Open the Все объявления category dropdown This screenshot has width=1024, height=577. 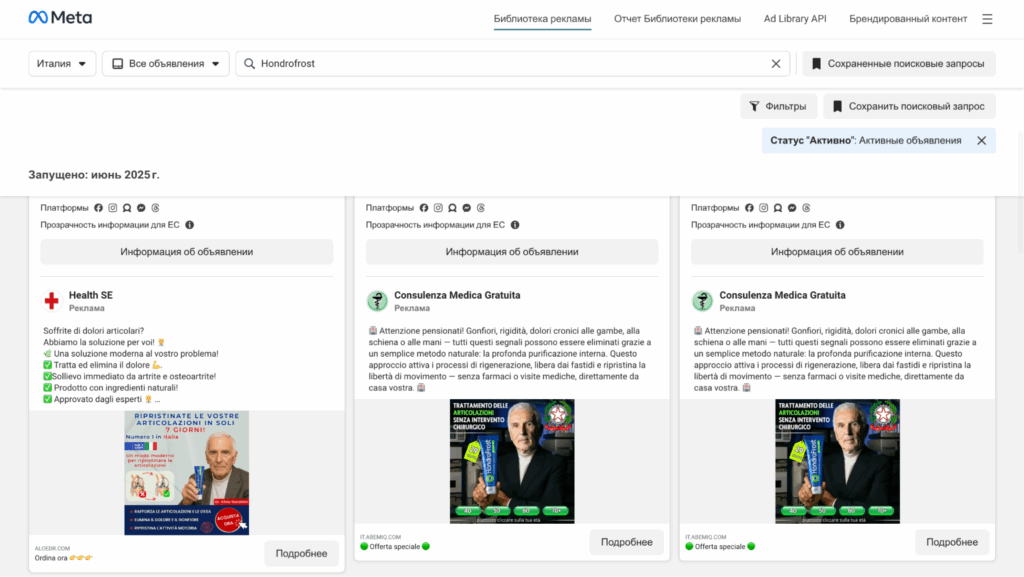pyautogui.click(x=166, y=63)
